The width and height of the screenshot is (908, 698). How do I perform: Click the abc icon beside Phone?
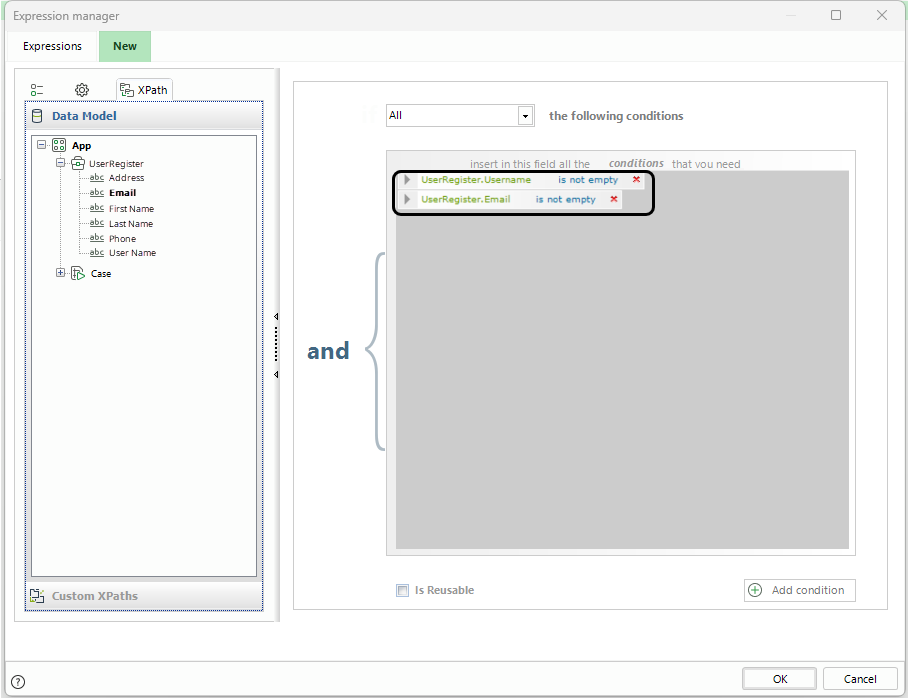point(97,238)
